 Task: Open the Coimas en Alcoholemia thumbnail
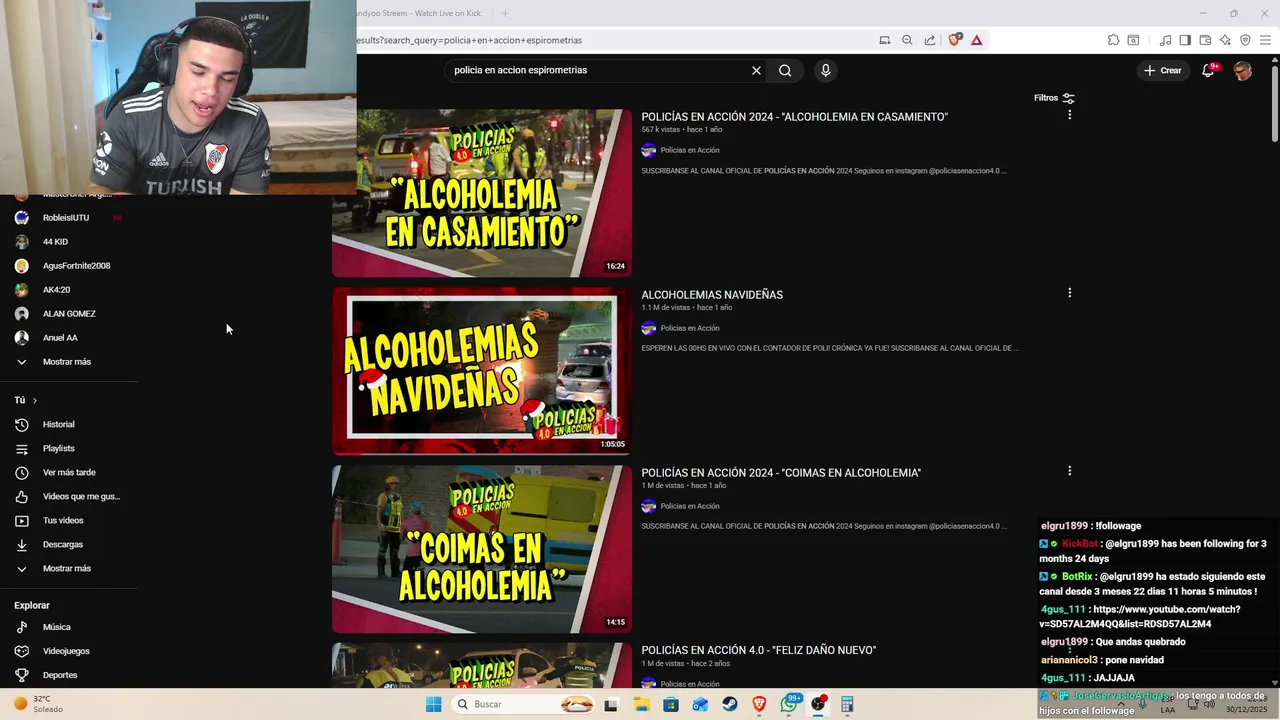pos(482,549)
